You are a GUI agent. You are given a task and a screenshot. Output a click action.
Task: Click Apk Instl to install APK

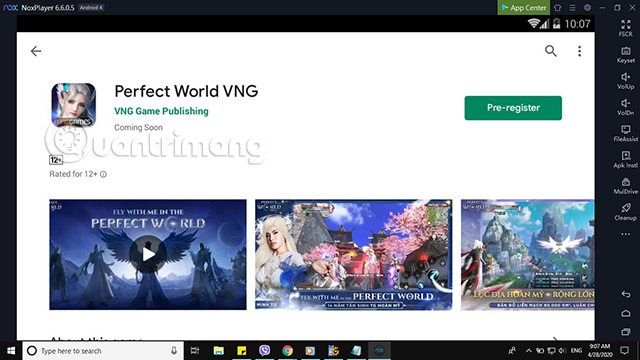[625, 160]
